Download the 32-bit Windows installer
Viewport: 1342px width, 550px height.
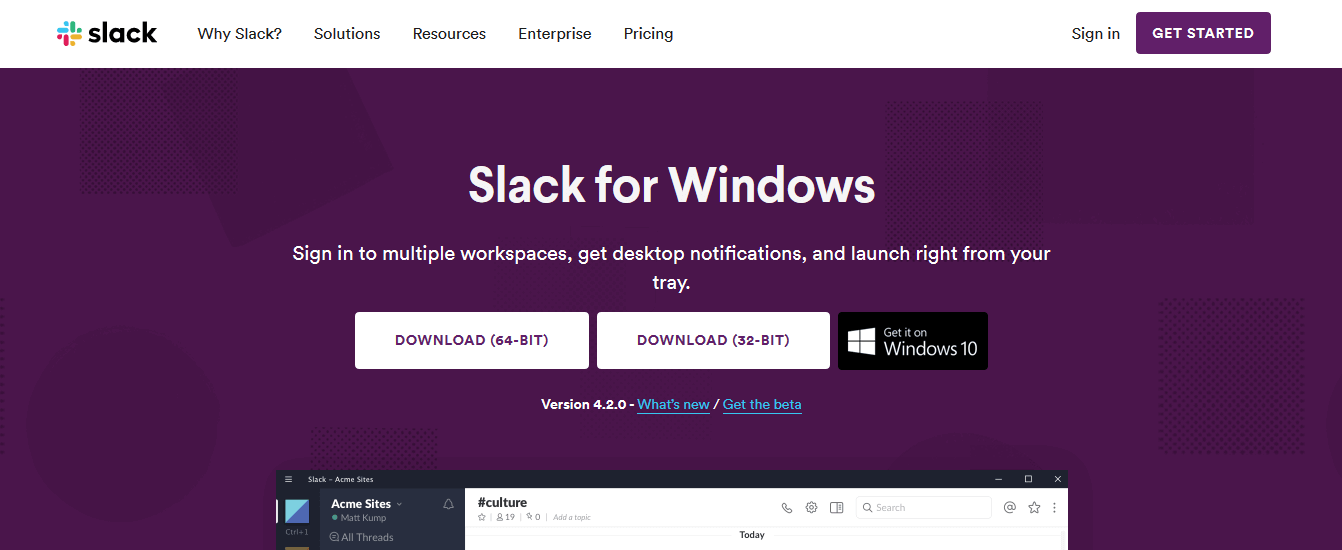(713, 340)
